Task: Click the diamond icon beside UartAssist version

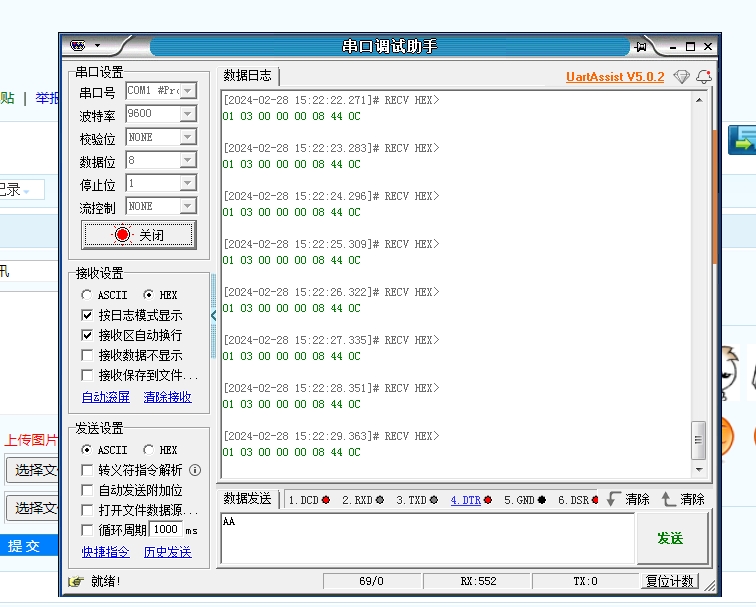Action: point(681,77)
